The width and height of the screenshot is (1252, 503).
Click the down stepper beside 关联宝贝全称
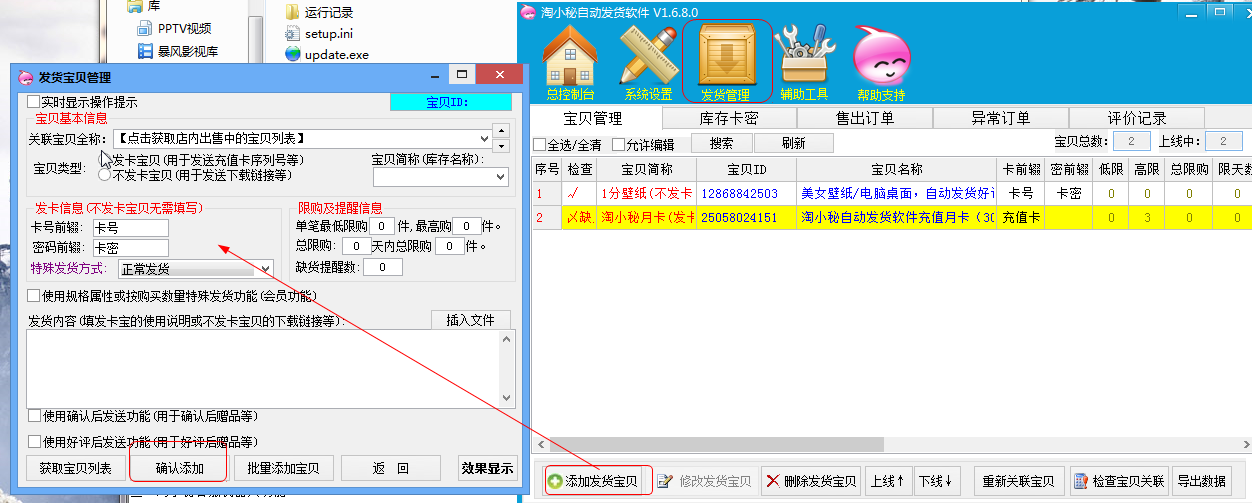pyautogui.click(x=502, y=146)
